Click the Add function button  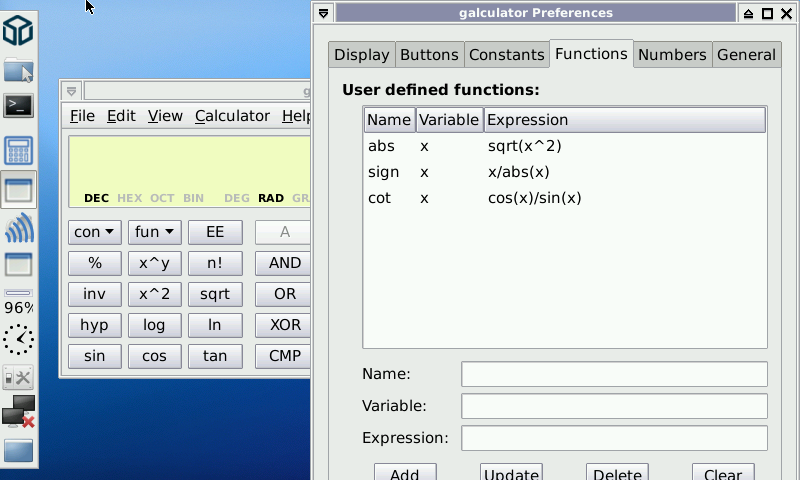[x=405, y=472]
